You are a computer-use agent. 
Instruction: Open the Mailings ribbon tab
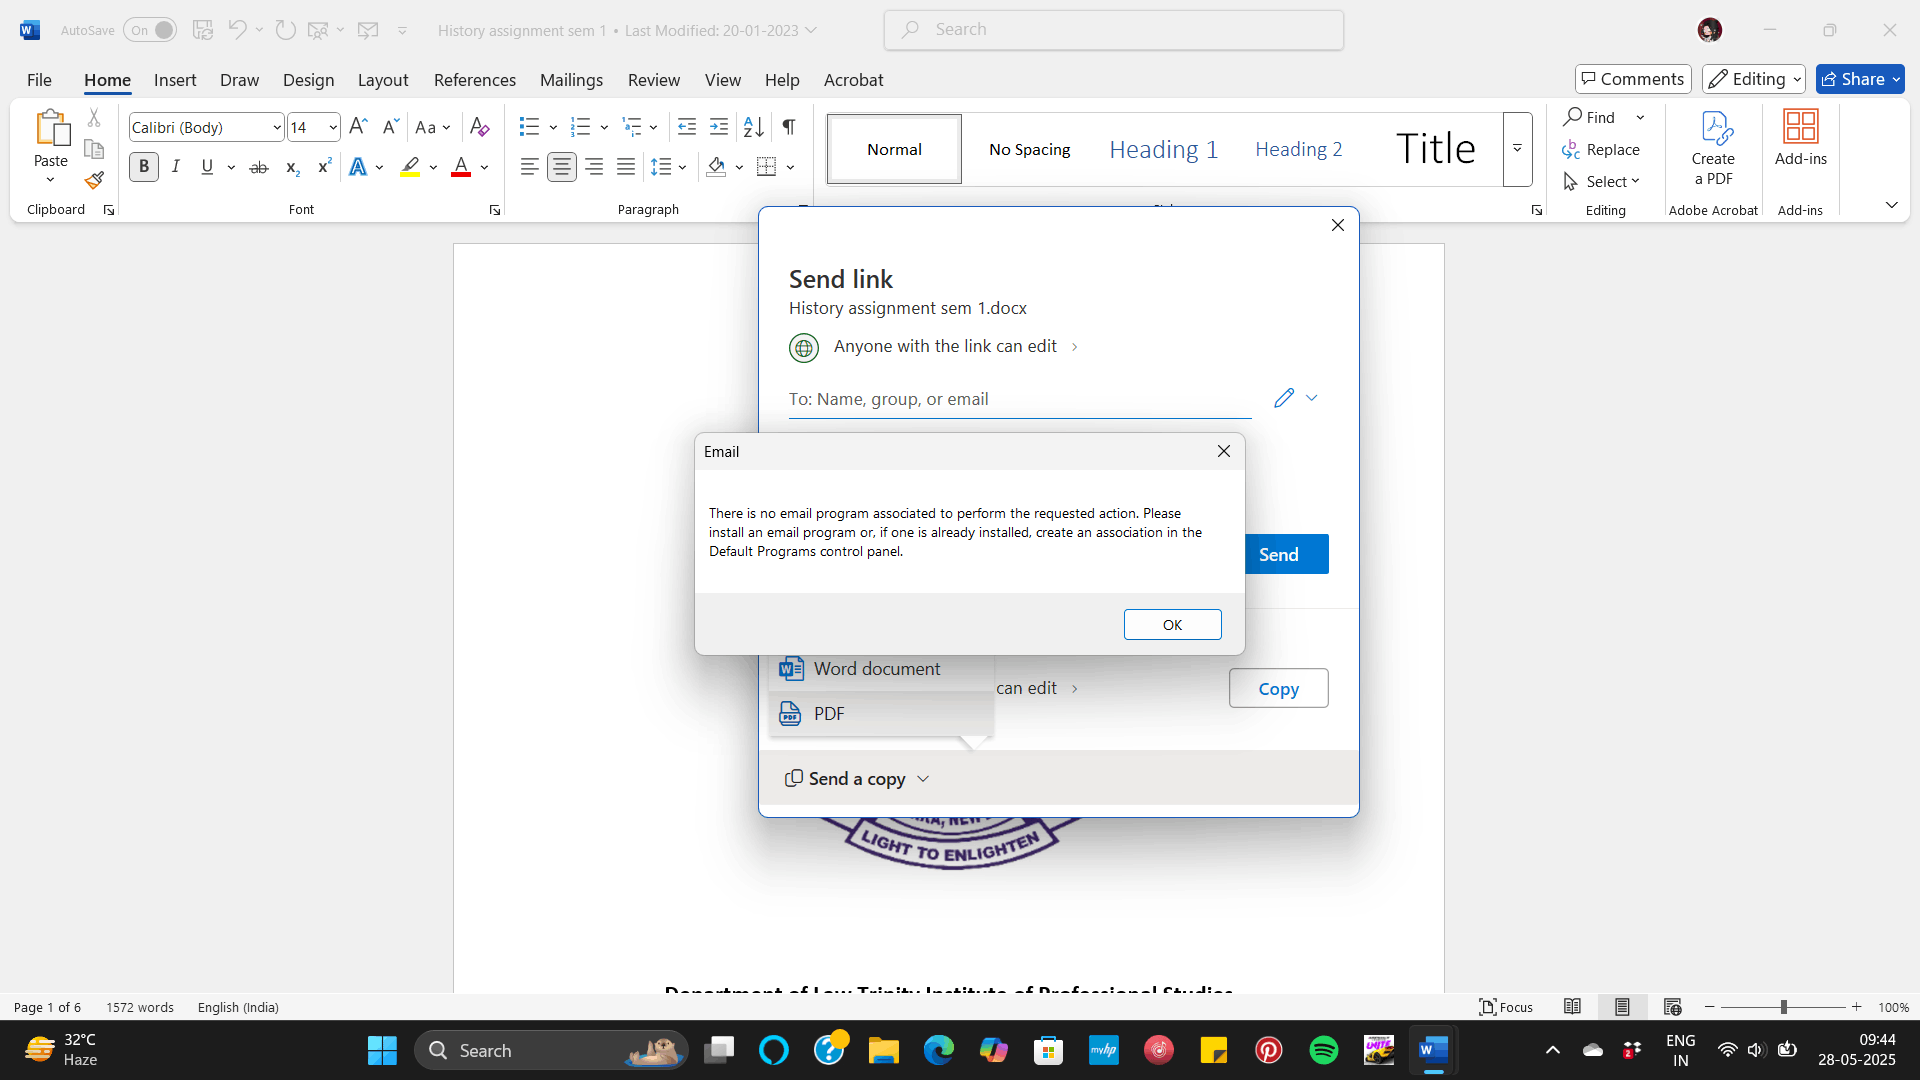(571, 79)
